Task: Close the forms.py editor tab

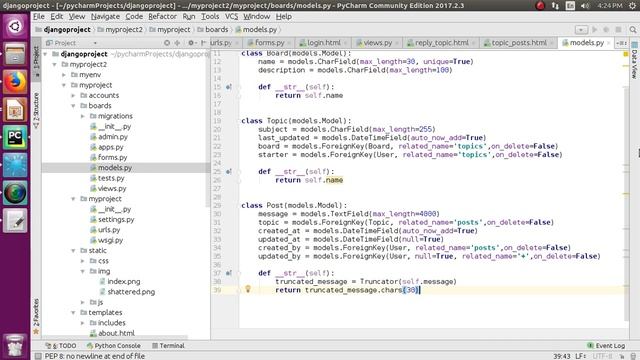Action: click(289, 43)
